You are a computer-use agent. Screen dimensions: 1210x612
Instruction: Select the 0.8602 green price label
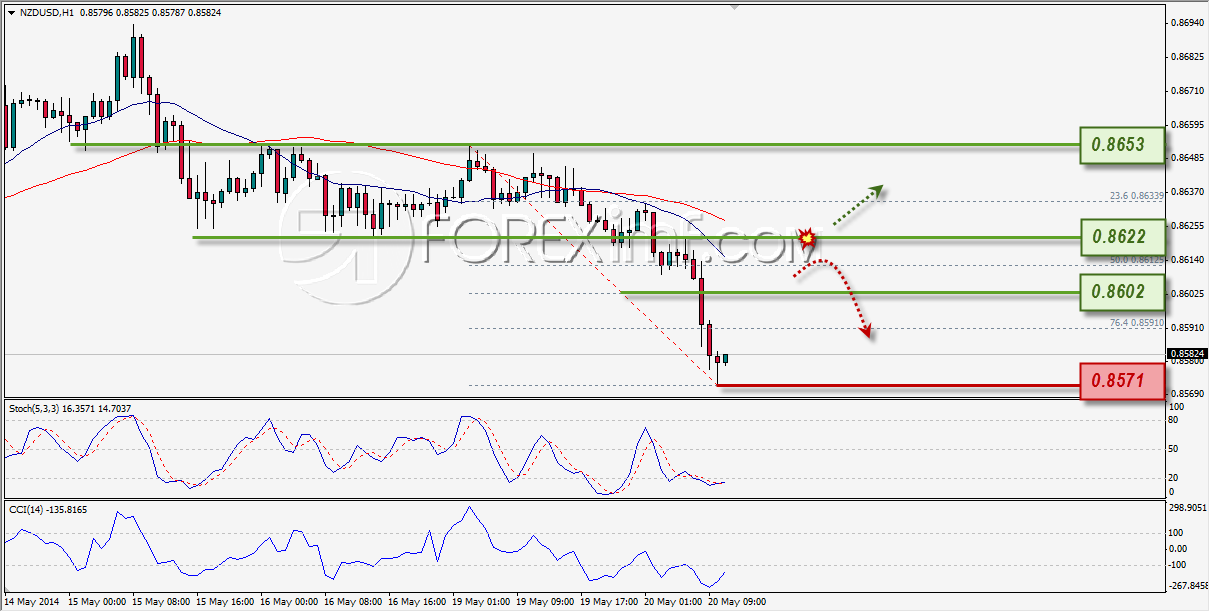[x=1123, y=293]
